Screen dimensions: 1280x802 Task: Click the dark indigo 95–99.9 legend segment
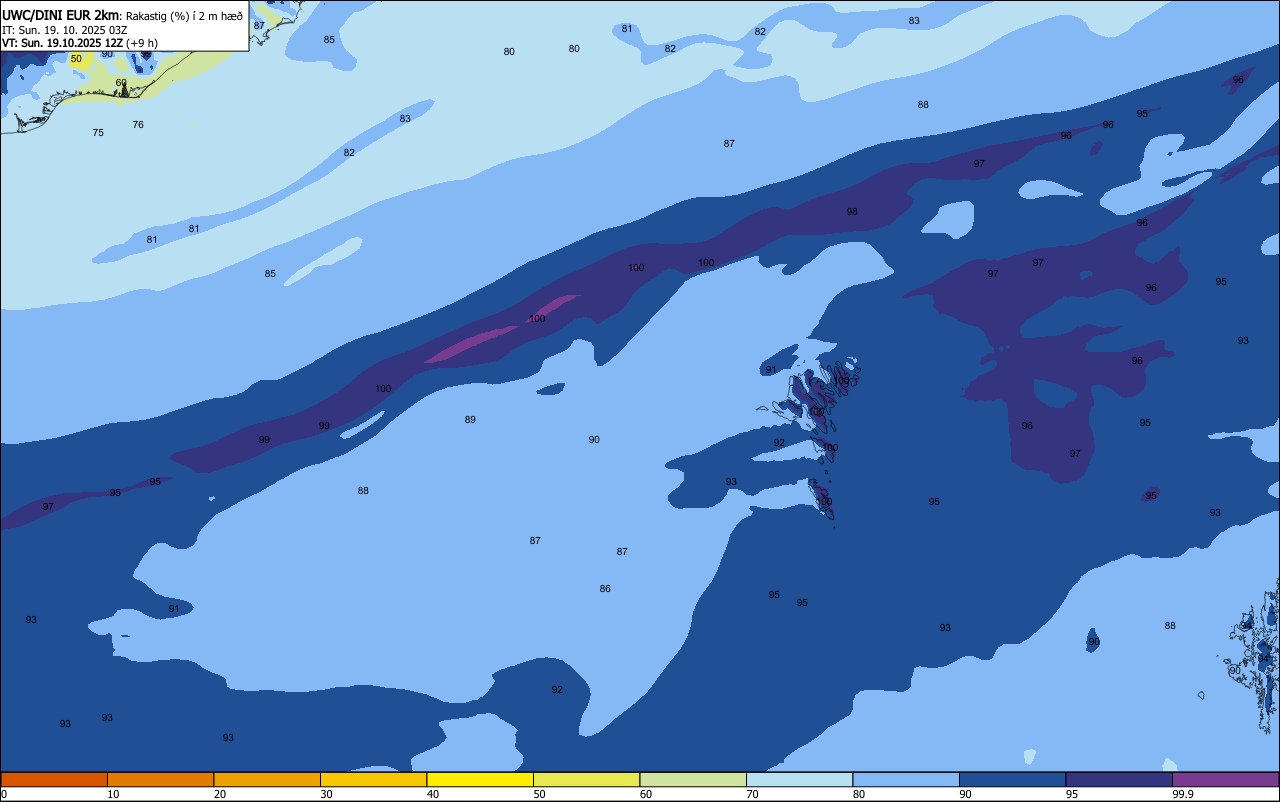coord(1119,779)
